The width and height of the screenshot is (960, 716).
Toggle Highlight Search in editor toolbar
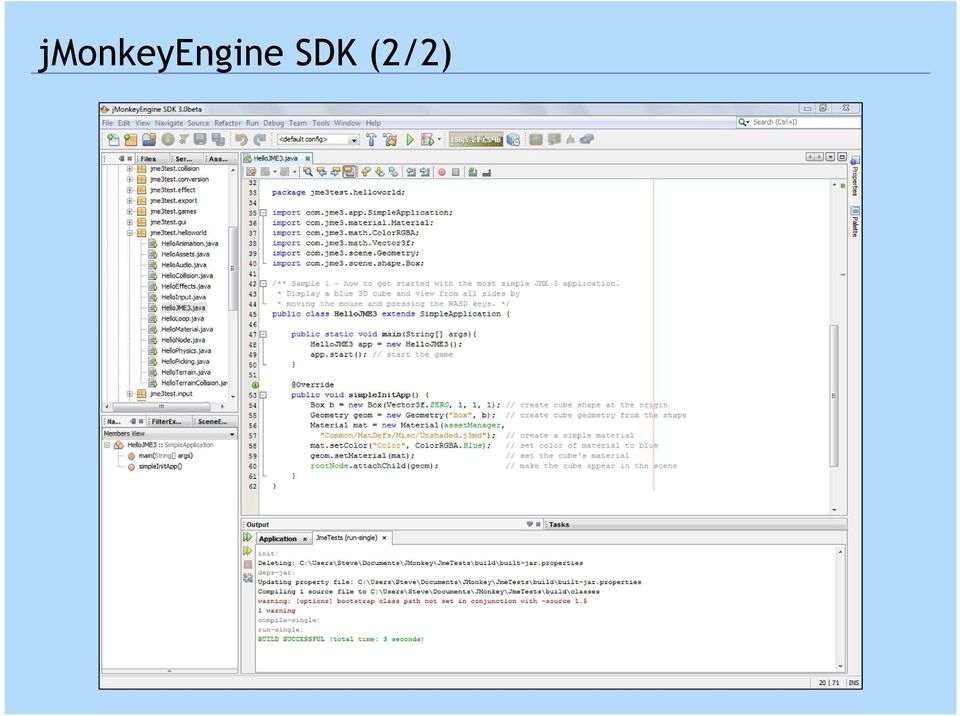tap(349, 172)
